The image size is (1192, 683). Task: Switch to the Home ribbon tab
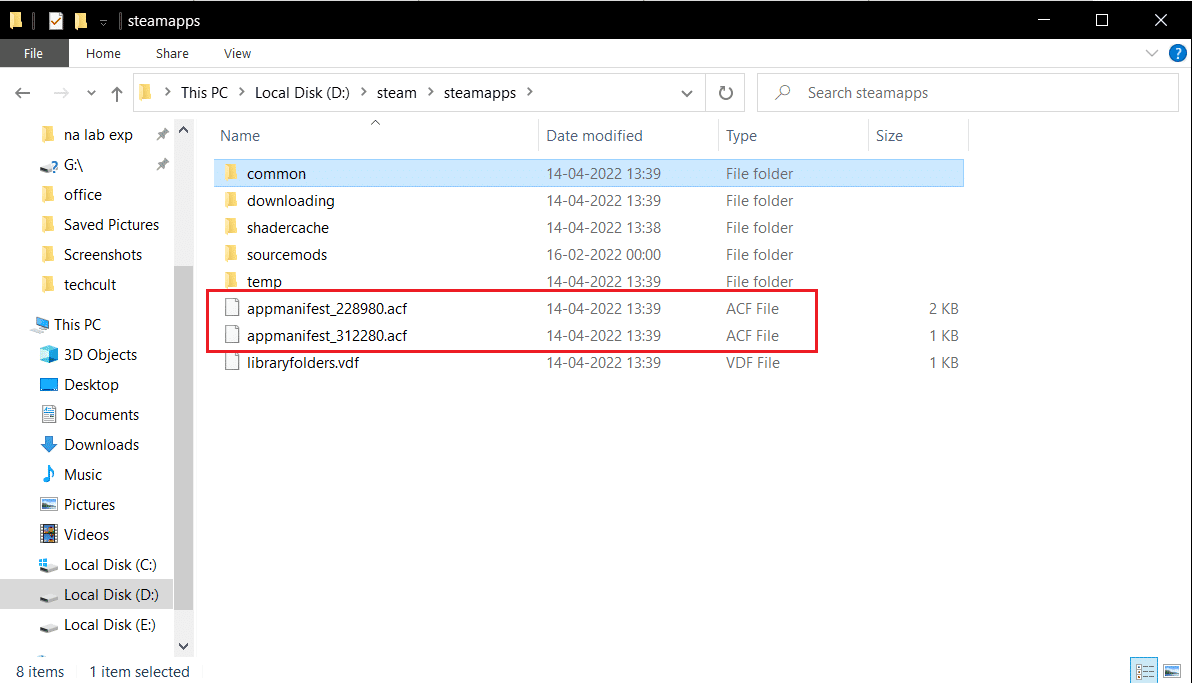tap(103, 53)
